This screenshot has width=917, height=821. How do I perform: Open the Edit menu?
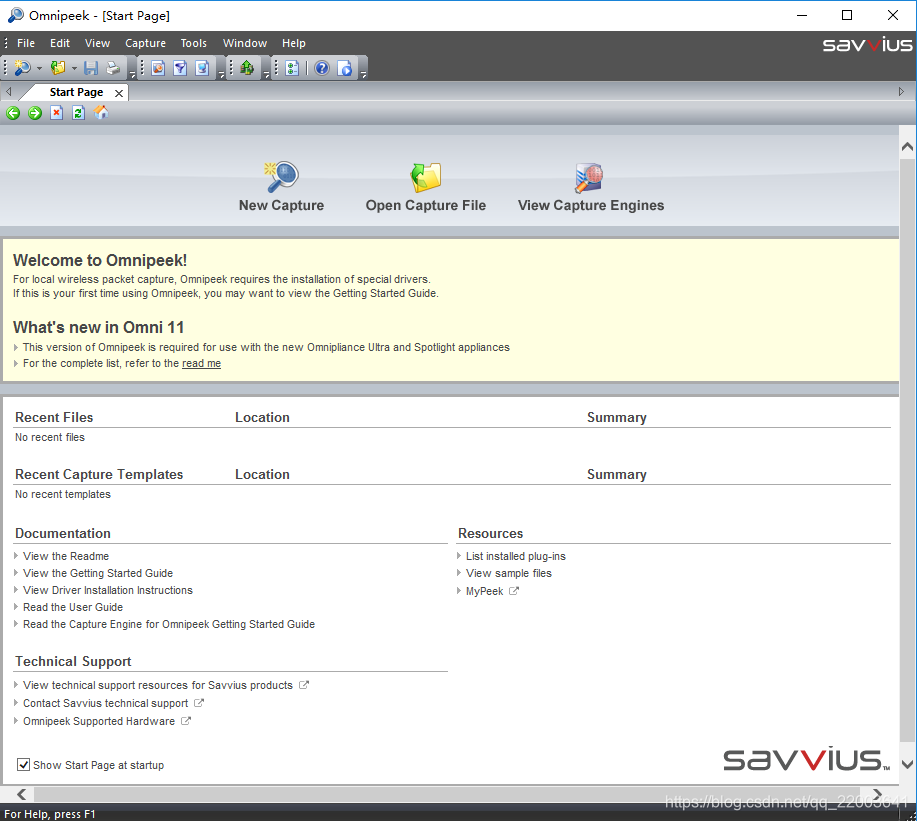tap(60, 43)
